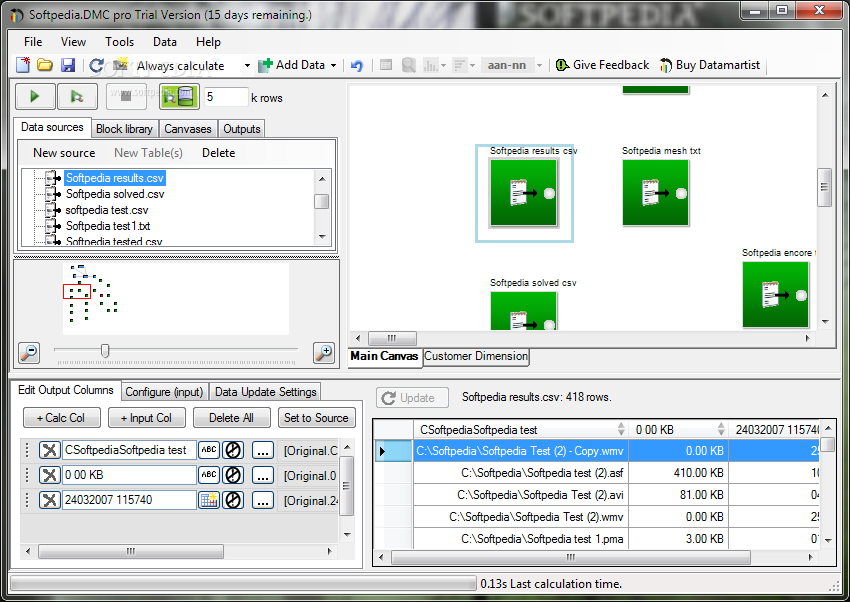This screenshot has height=602, width=850.
Task: Click the New document icon in toolbar
Action: tap(23, 65)
